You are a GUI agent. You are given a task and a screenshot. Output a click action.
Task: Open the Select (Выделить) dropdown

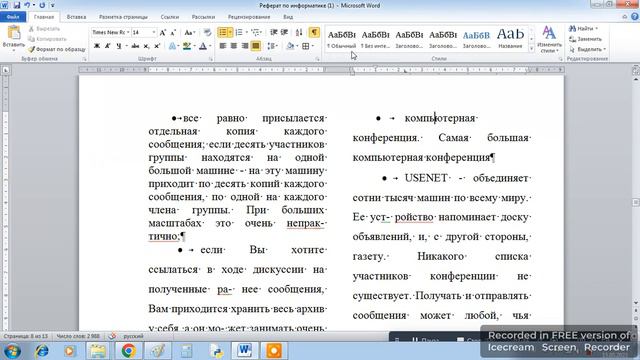point(588,49)
